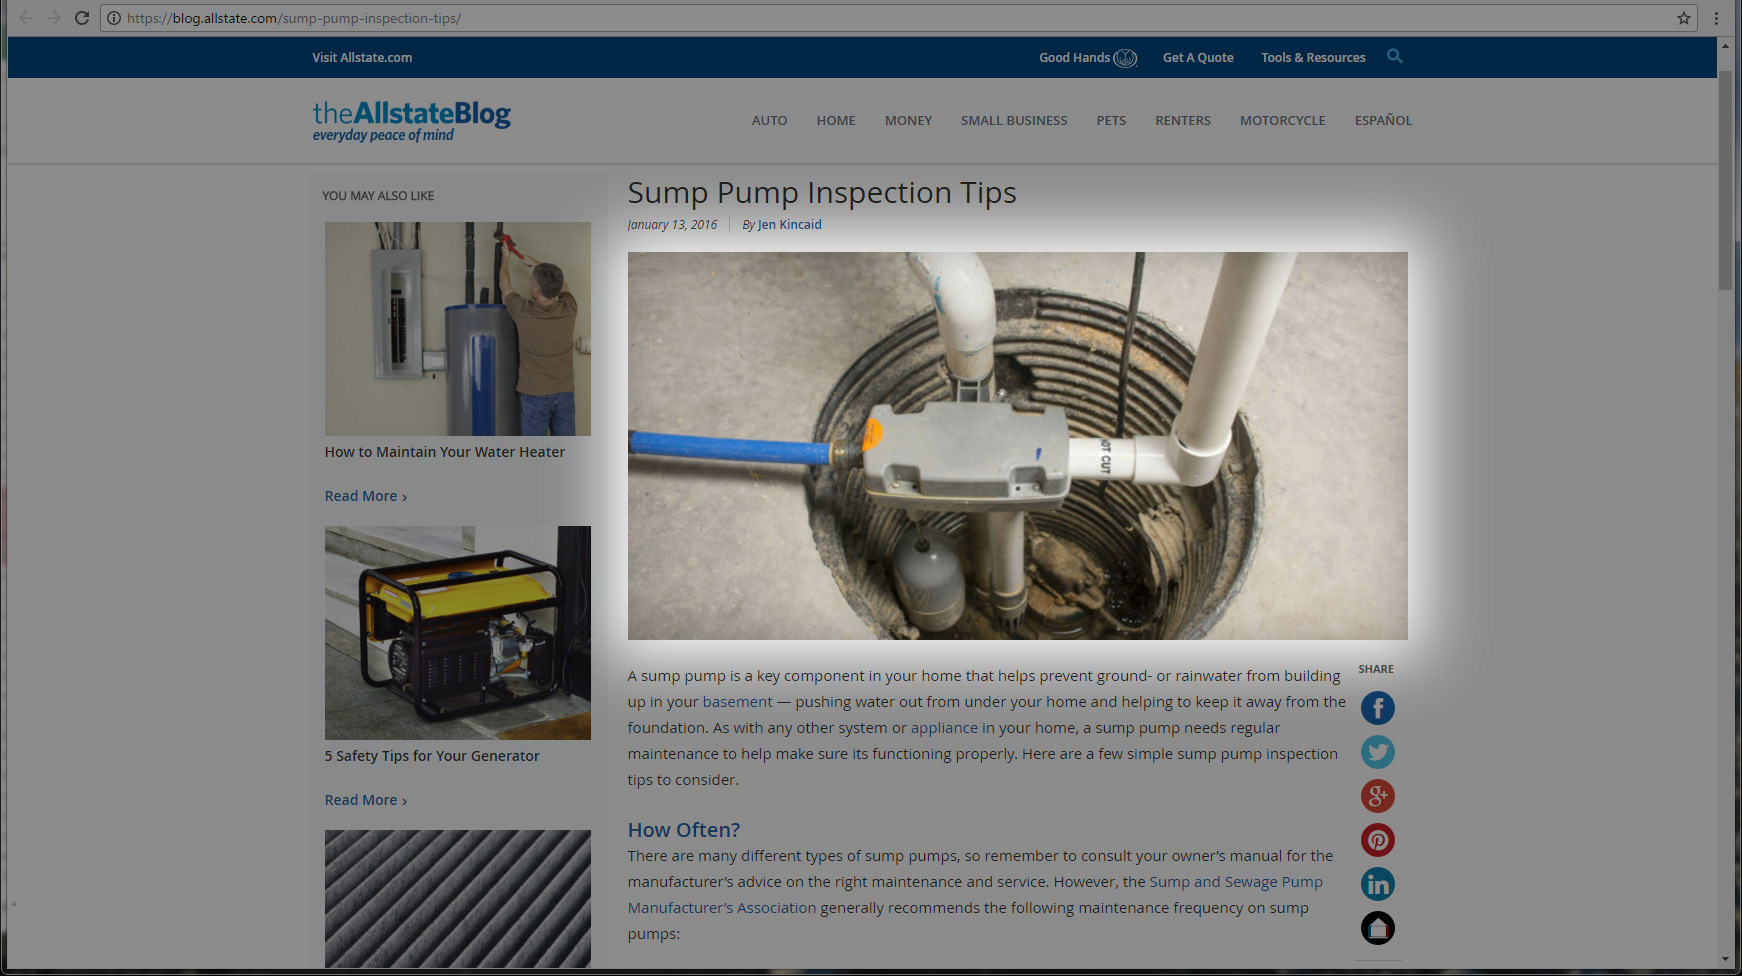Open Chrome's three-dot menu

click(1716, 18)
